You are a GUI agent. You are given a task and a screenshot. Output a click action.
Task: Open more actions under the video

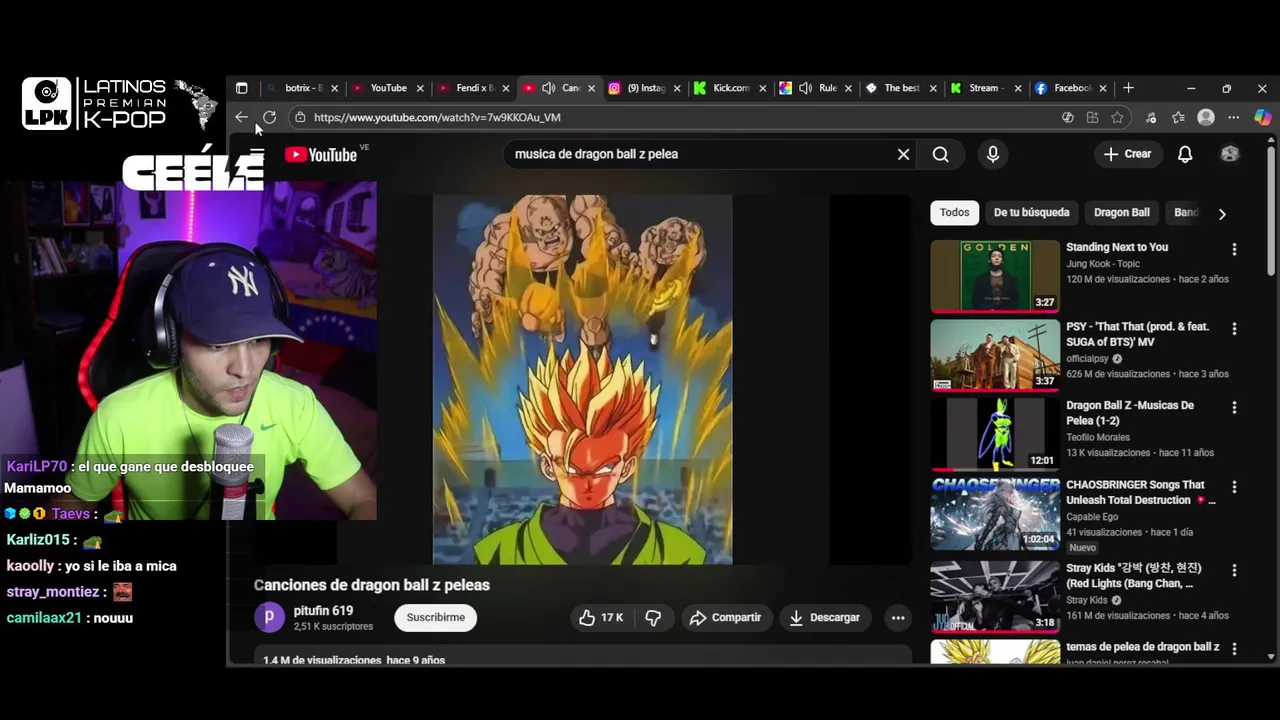click(898, 617)
